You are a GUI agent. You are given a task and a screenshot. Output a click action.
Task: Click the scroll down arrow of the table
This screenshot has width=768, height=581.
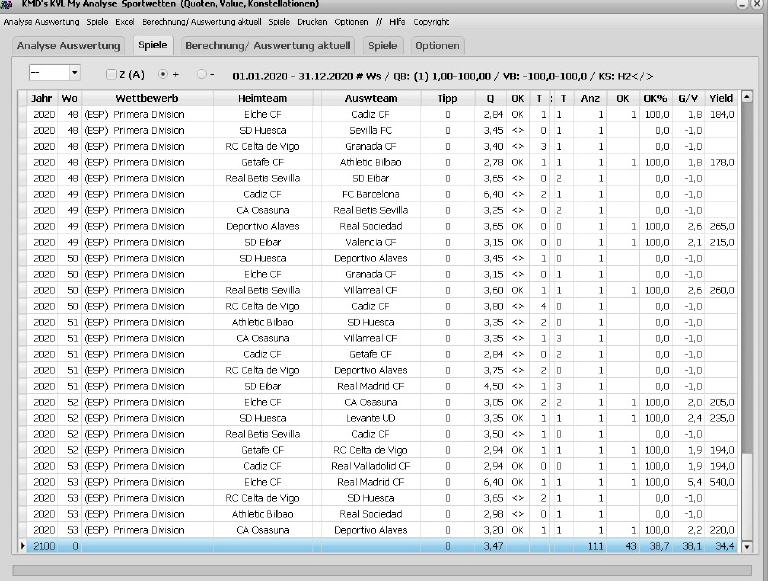(746, 547)
